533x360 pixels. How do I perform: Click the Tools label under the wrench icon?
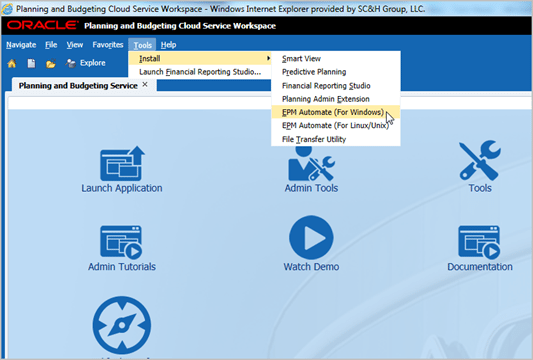tap(480, 188)
